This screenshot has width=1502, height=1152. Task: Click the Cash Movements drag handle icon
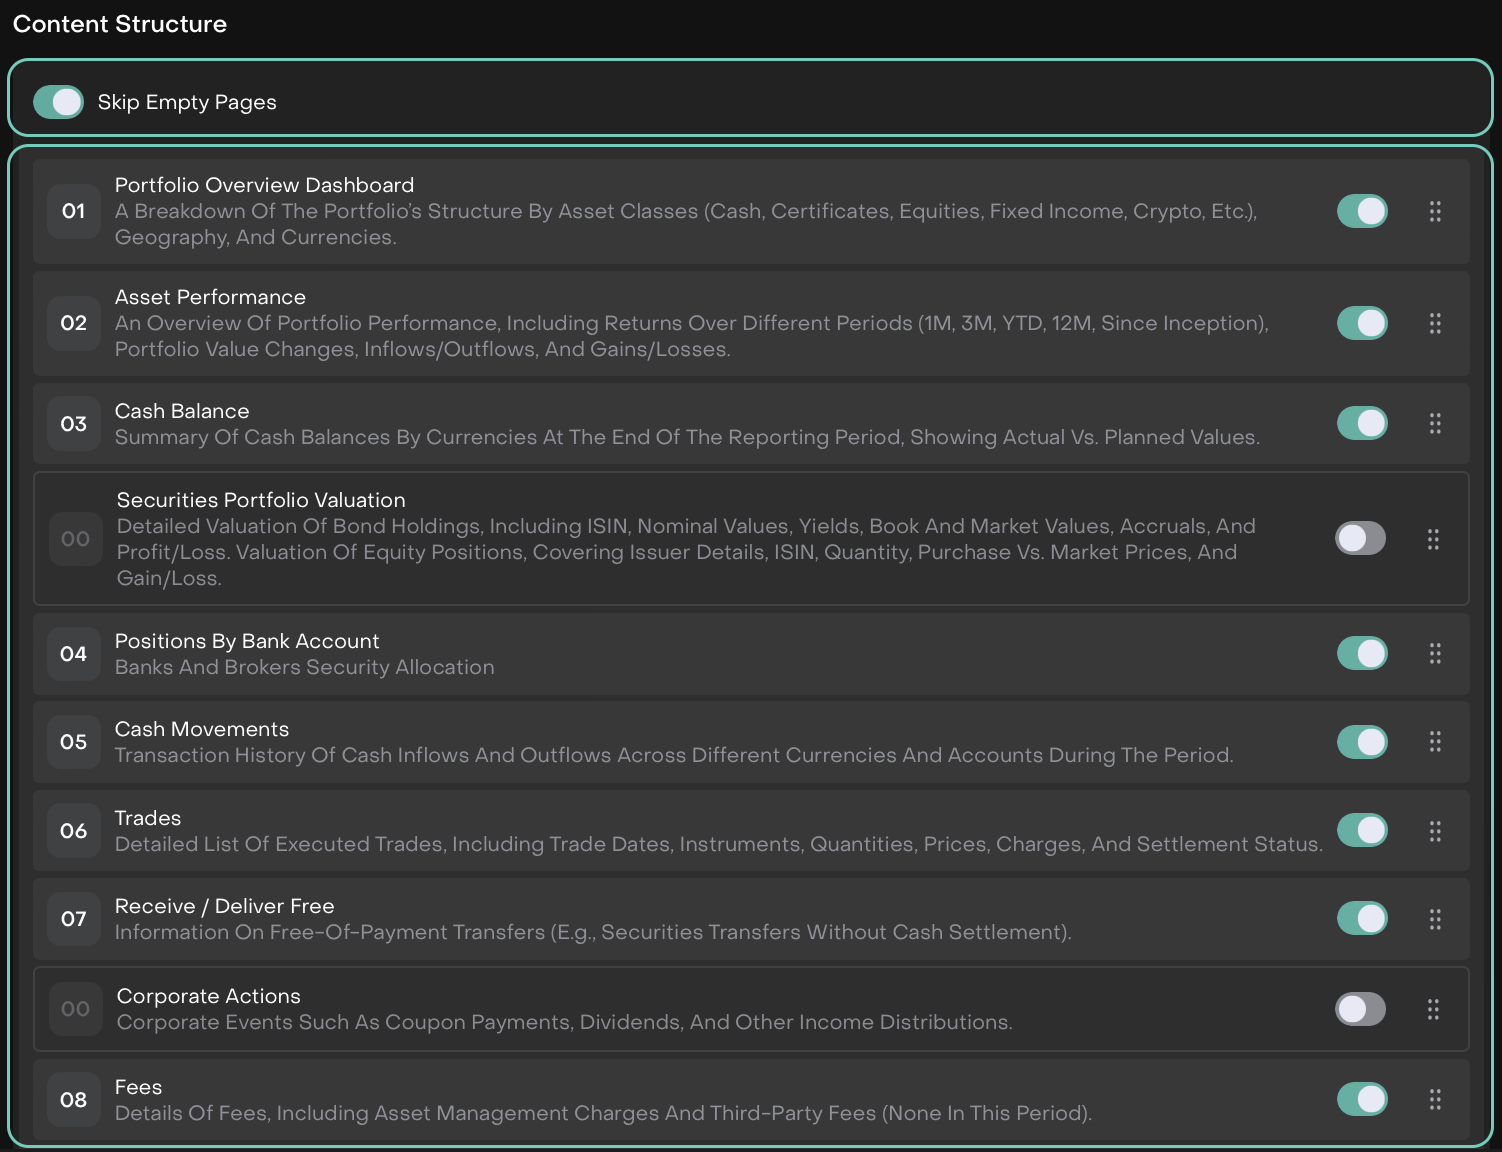tap(1435, 741)
